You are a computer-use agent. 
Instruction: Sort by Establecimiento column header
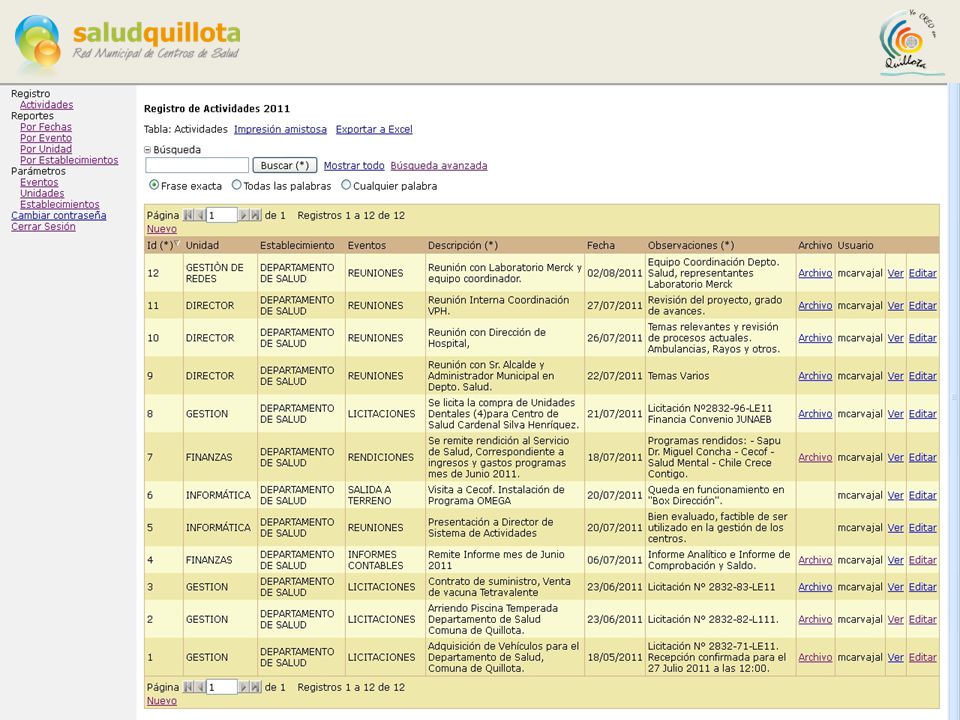tap(297, 245)
